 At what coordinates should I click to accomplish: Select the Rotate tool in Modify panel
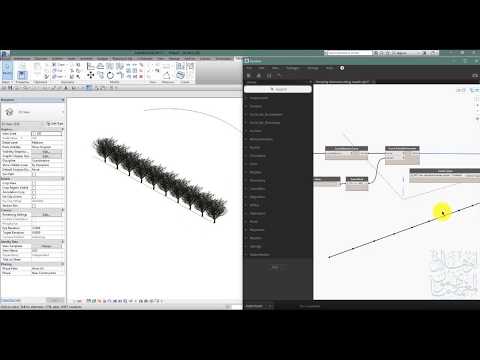click(110, 75)
